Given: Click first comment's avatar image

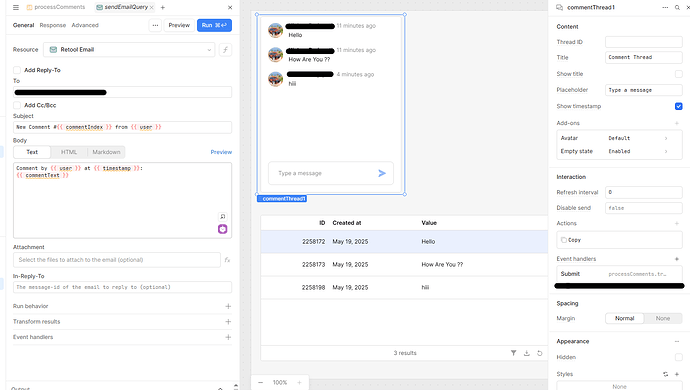Looking at the screenshot, I should (275, 30).
